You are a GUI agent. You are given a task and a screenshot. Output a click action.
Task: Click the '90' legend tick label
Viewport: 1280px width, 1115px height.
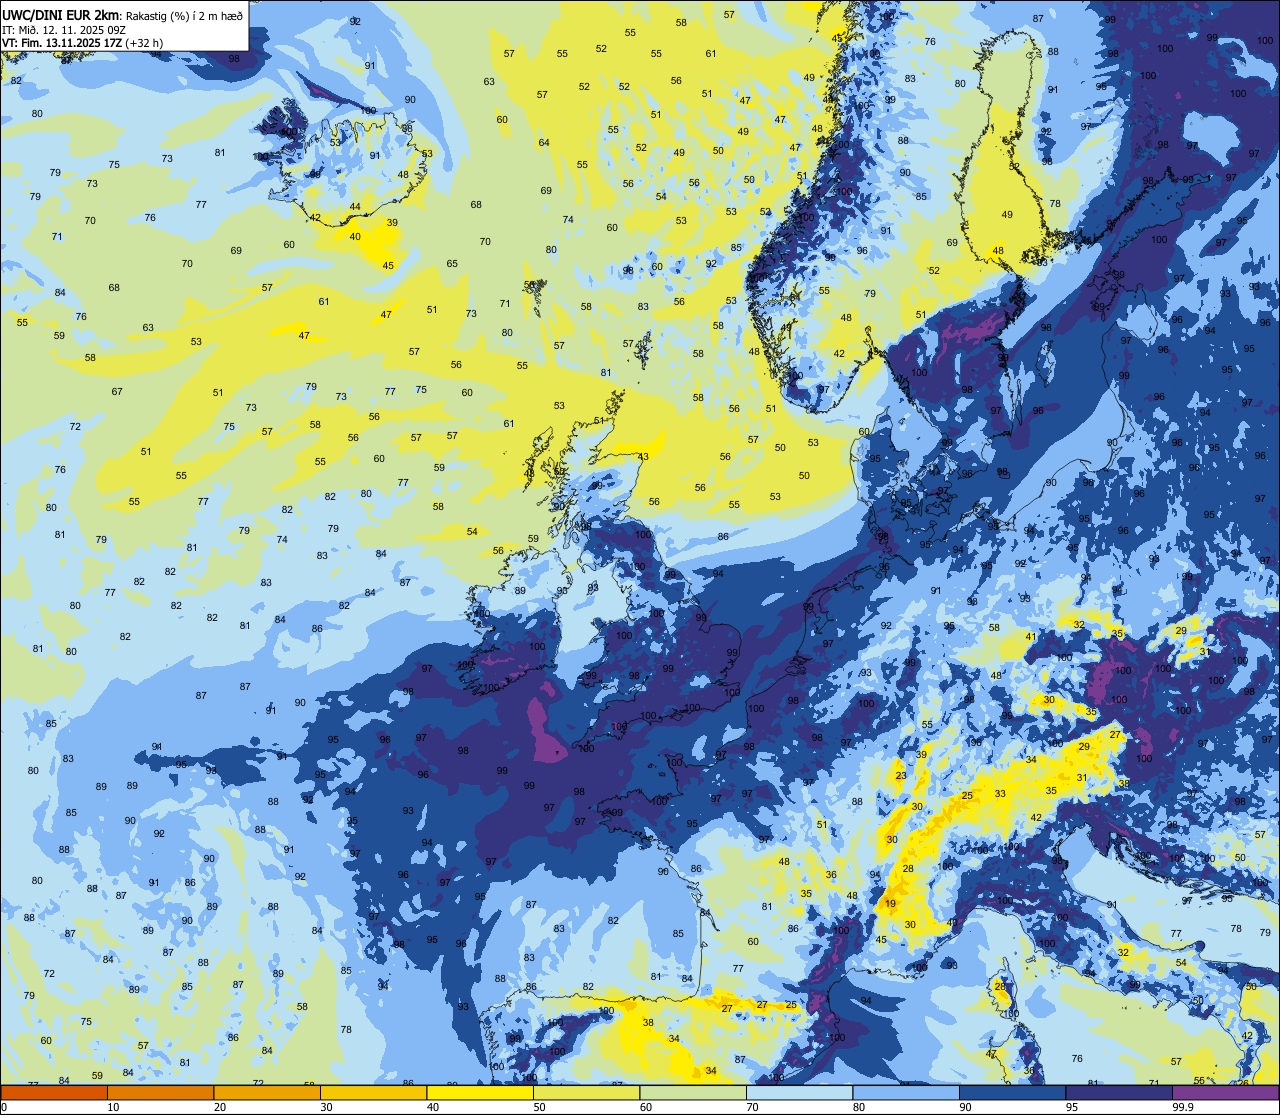pos(965,1107)
